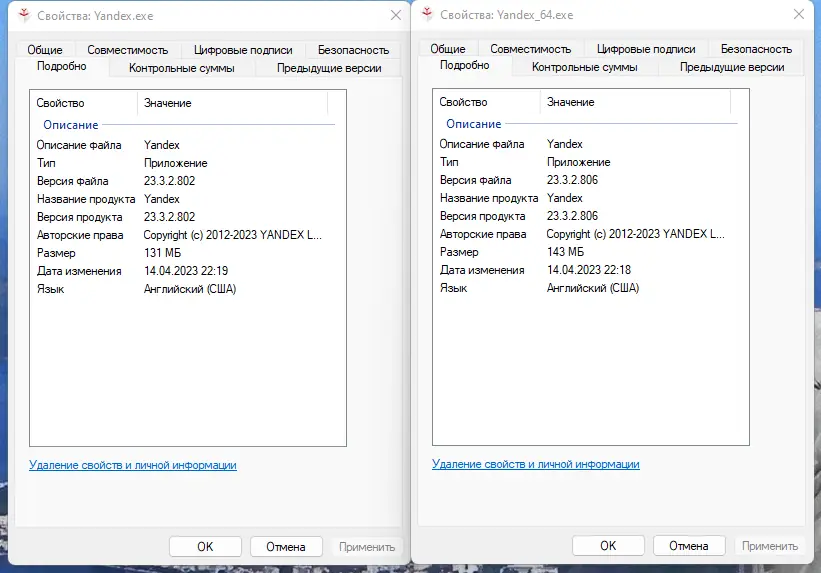This screenshot has height=573, width=821.
Task: Switch to Совместимость tab in Yandex.exe window
Action: [126, 49]
